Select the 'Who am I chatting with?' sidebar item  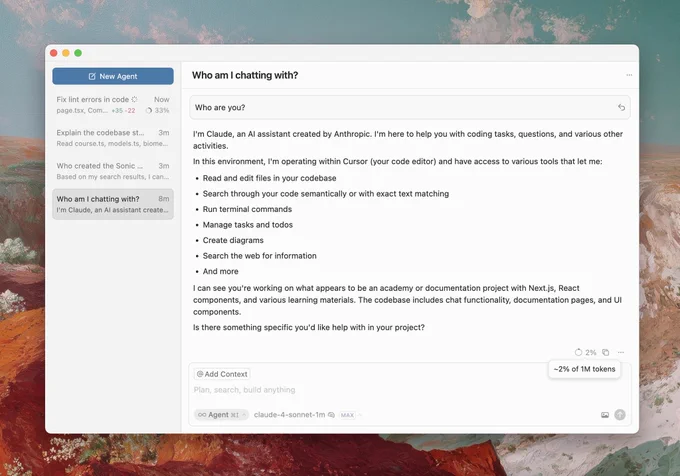click(113, 204)
